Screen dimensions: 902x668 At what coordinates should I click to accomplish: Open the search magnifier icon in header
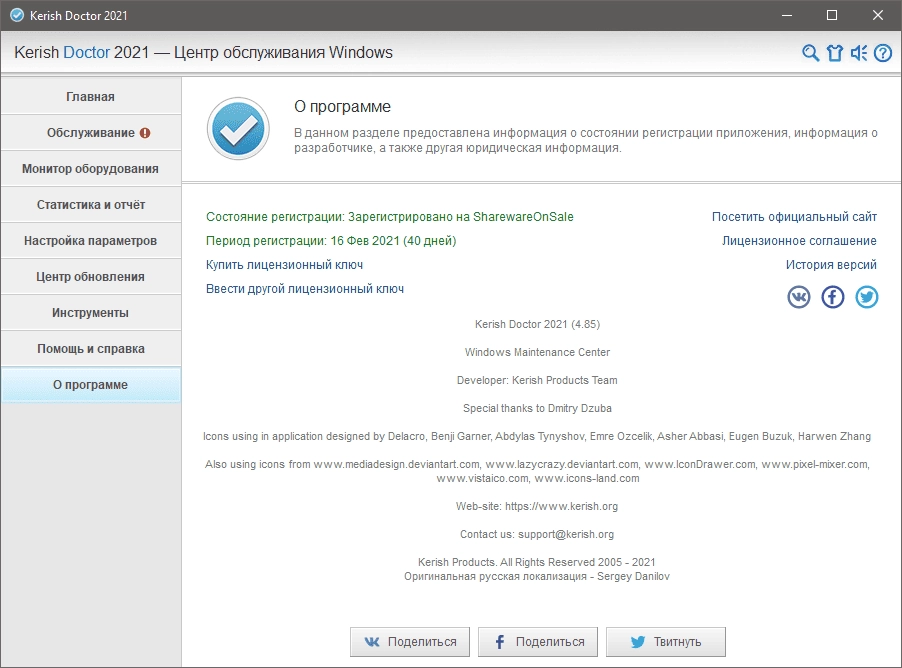pyautogui.click(x=811, y=53)
